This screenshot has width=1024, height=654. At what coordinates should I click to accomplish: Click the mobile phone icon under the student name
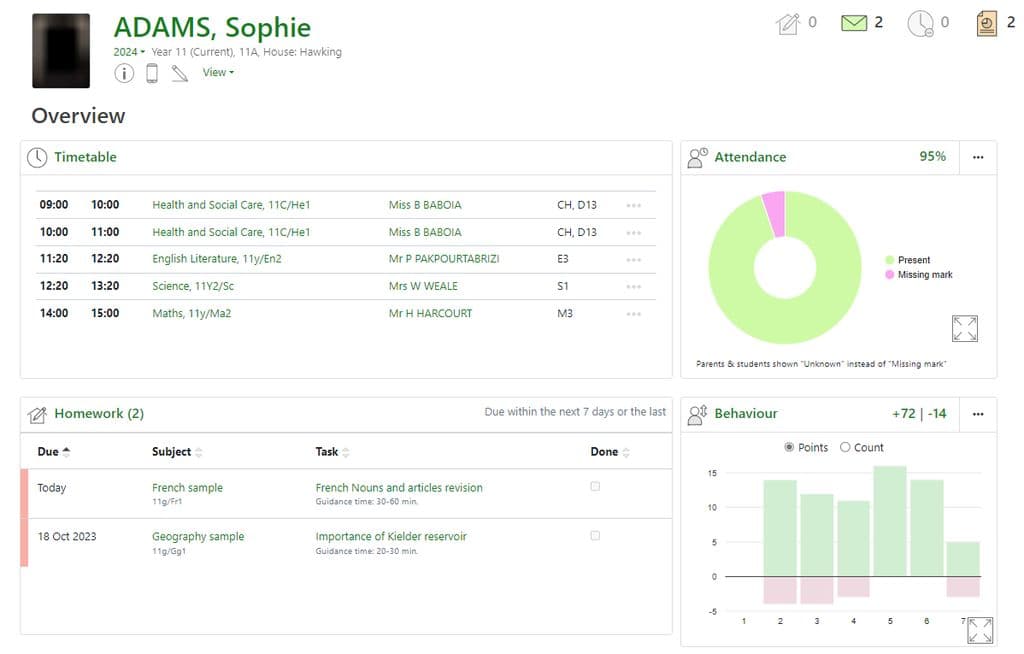click(x=152, y=73)
